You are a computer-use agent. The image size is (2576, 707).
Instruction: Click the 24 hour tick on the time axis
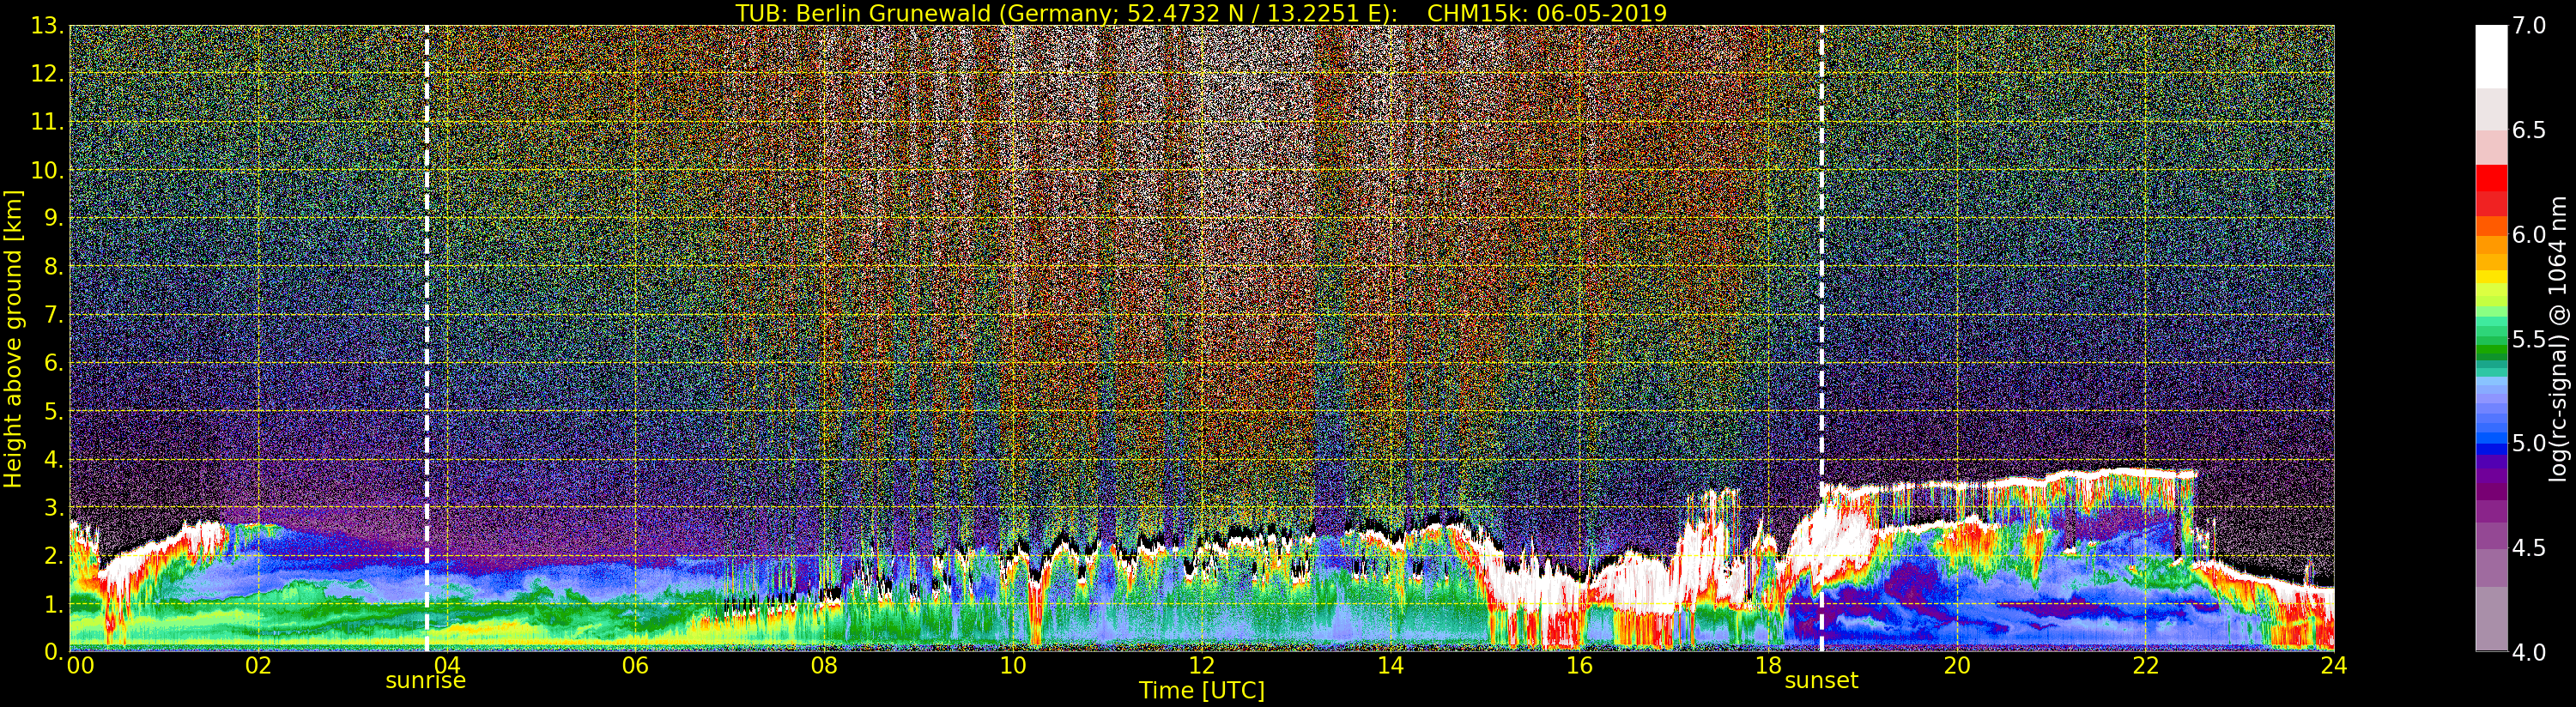click(2333, 666)
